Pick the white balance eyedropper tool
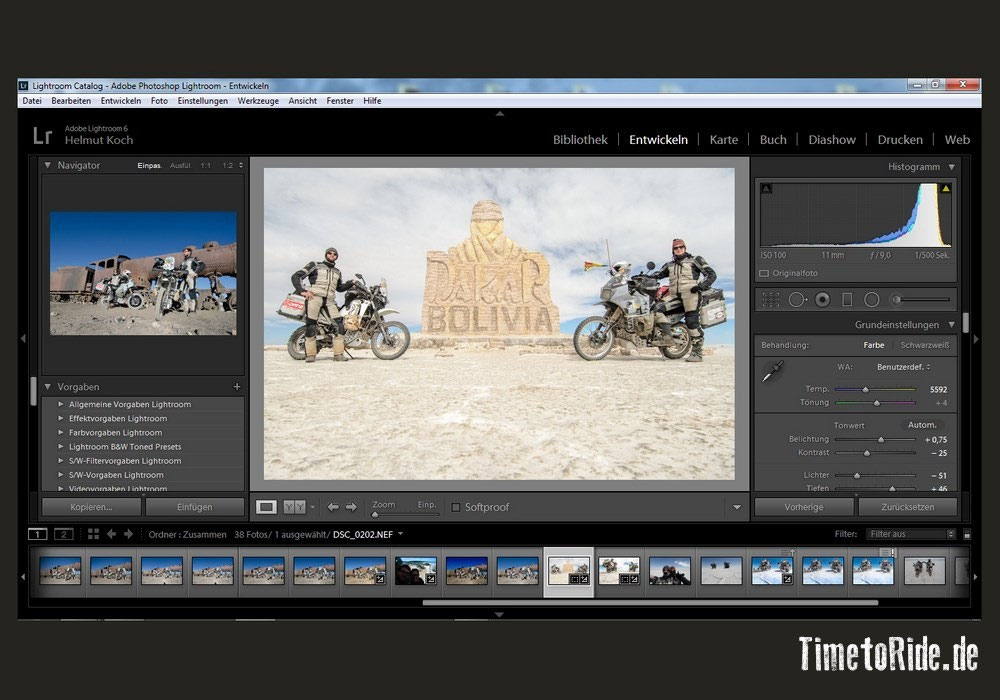The image size is (1000, 700). coord(771,374)
